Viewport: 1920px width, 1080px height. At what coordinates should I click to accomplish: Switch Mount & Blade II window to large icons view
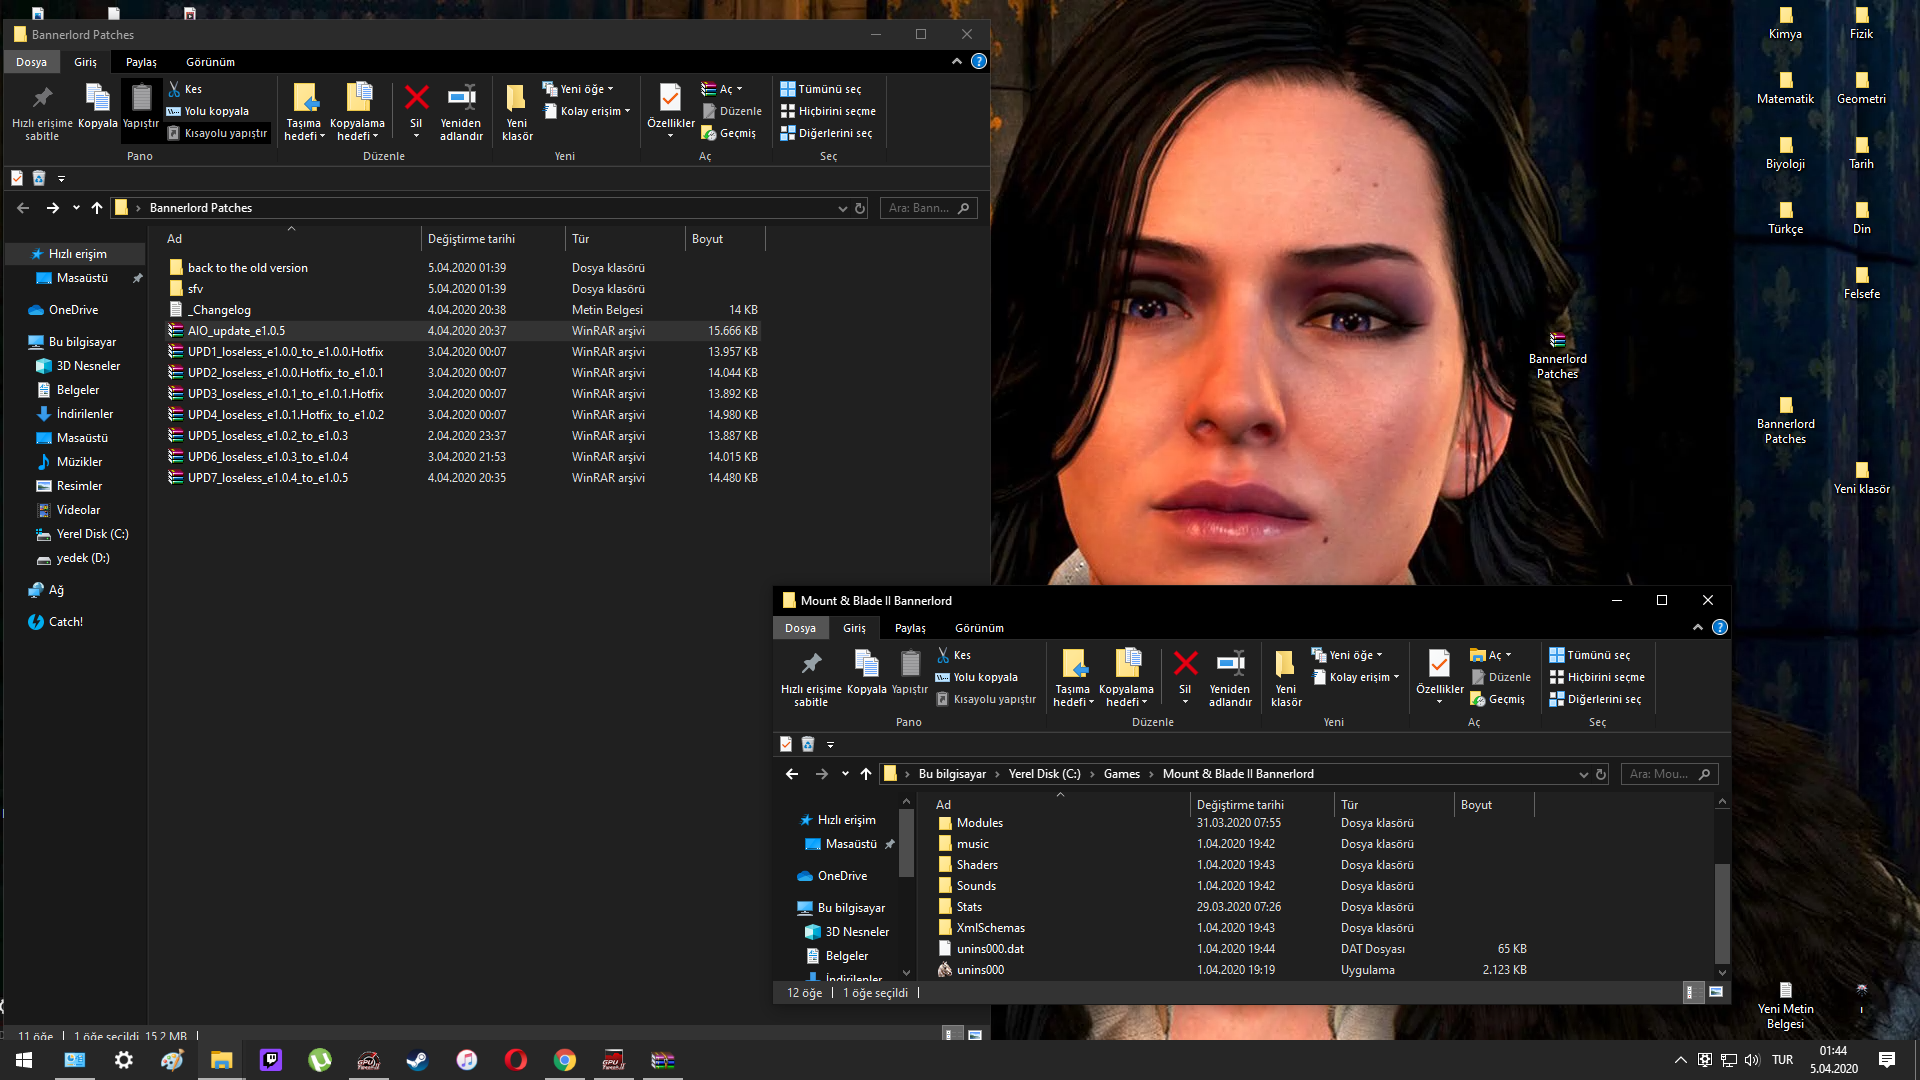(x=1716, y=992)
